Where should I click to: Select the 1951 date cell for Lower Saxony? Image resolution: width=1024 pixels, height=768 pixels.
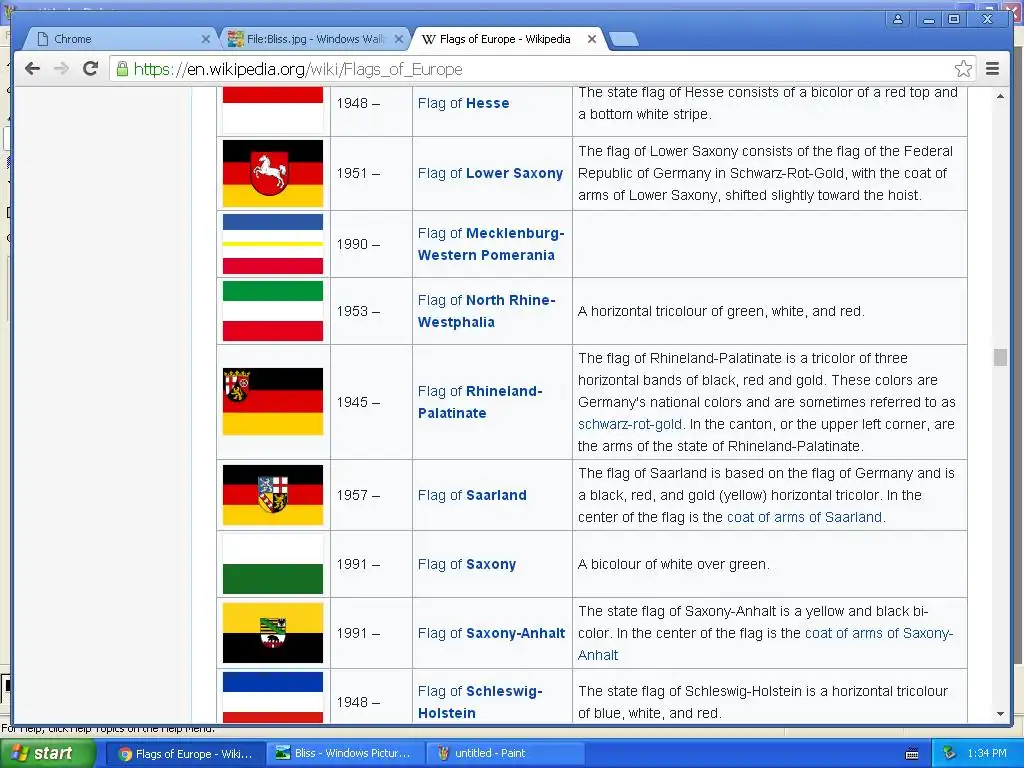tap(371, 173)
